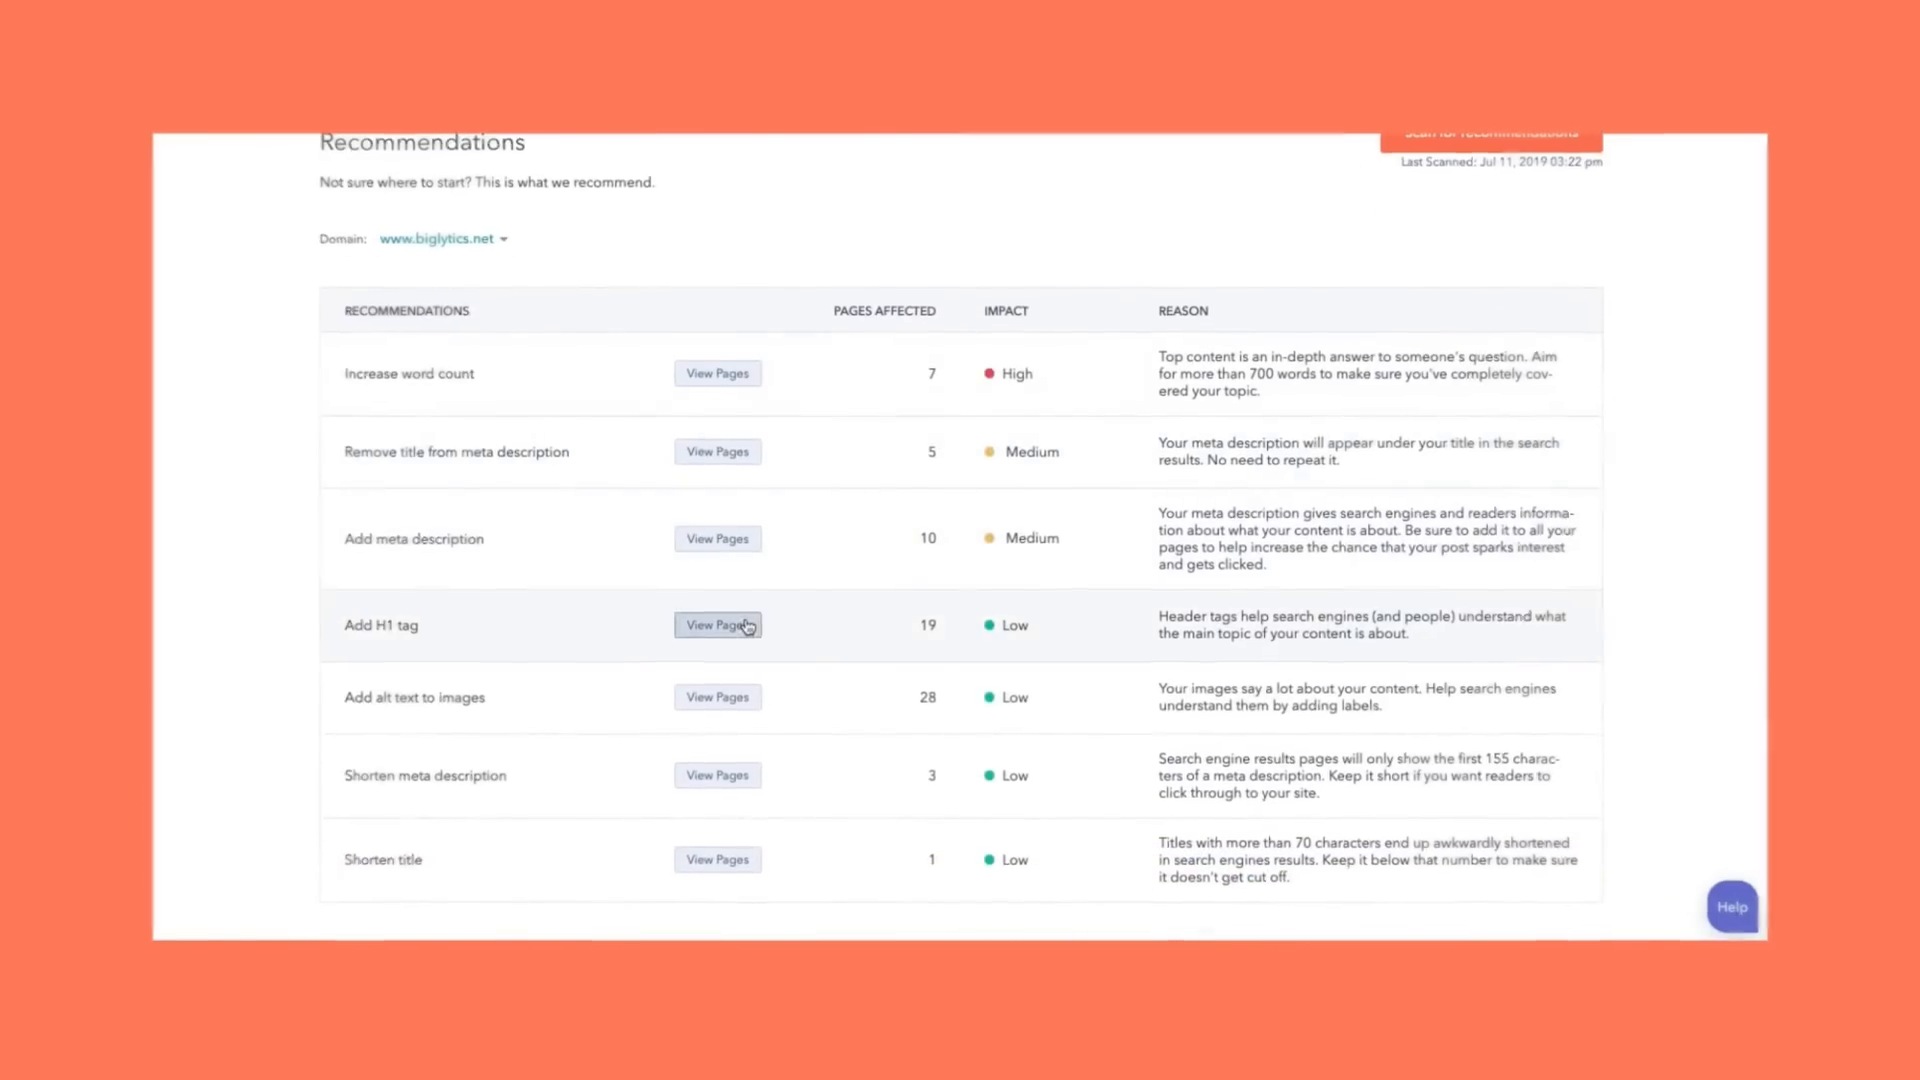View pages for Add meta description
This screenshot has width=1920, height=1080.
click(717, 539)
